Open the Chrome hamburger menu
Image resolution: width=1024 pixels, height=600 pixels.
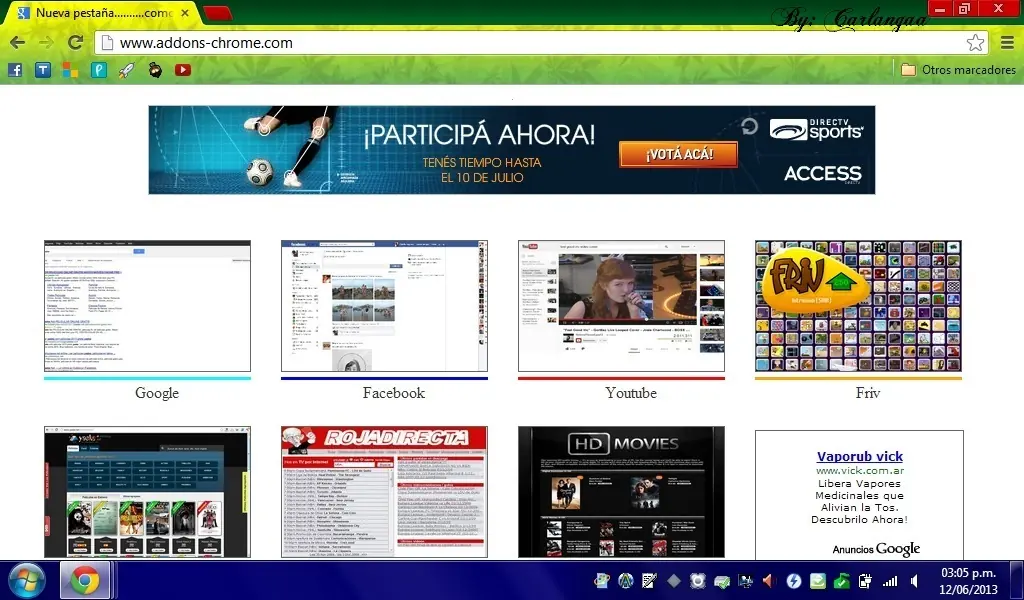coord(1007,43)
